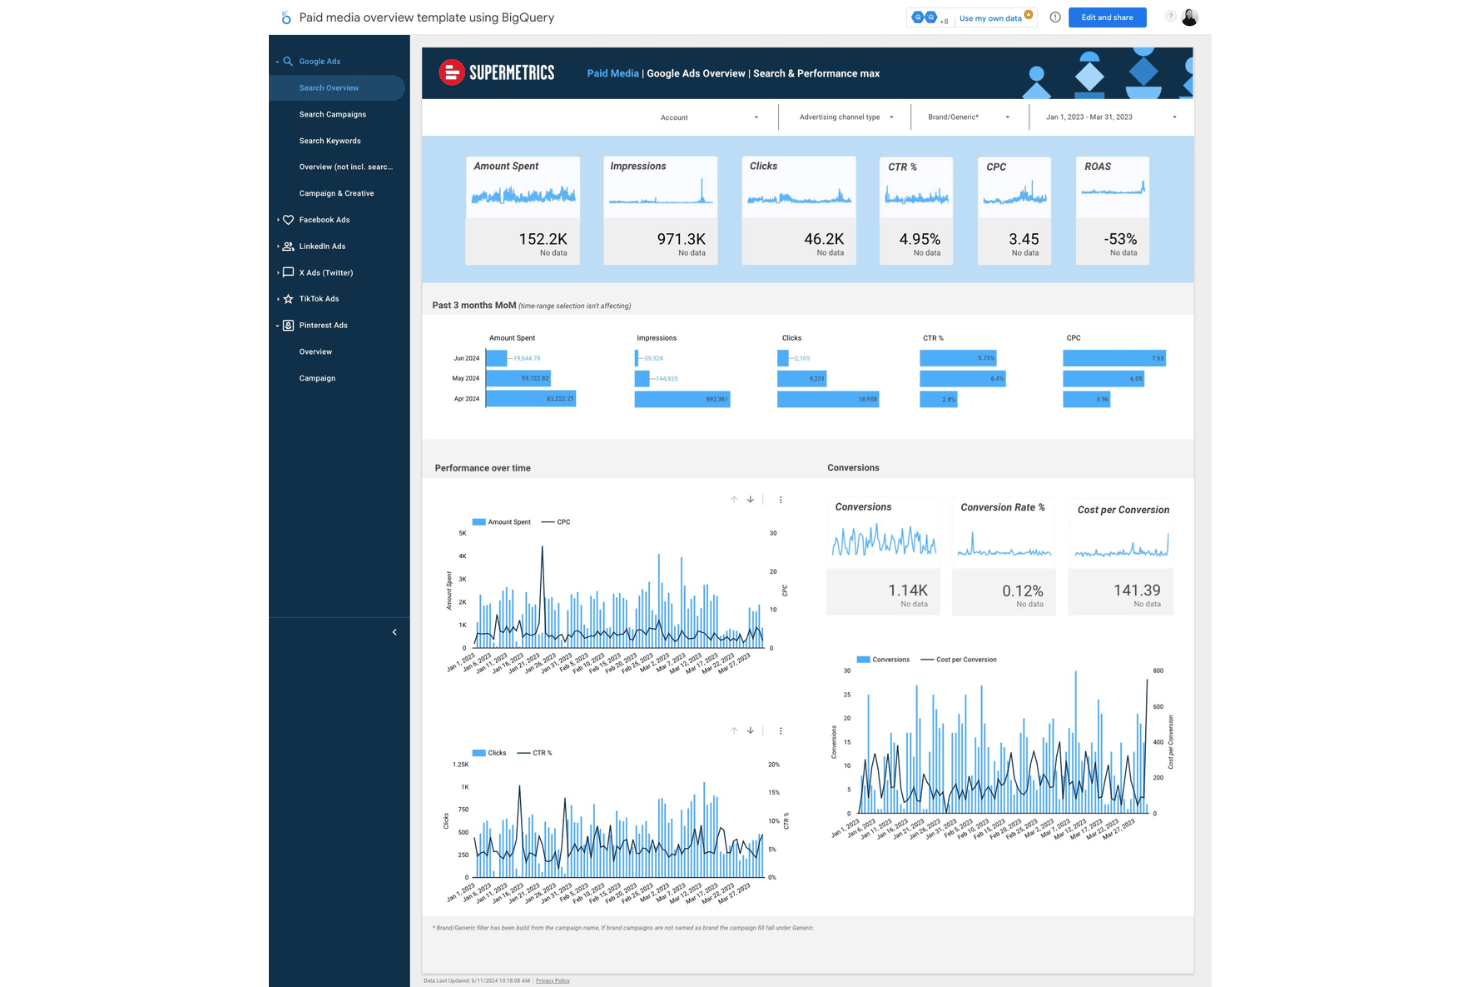Viewport: 1480px width, 987px height.
Task: Select the LinkedIn Ads people icon
Action: [288, 246]
